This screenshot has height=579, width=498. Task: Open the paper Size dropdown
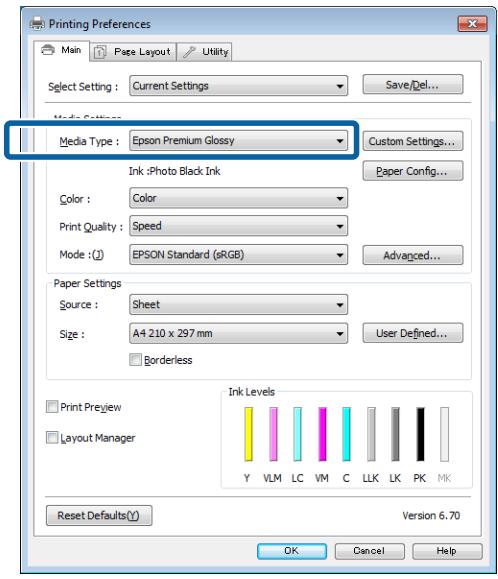click(238, 333)
